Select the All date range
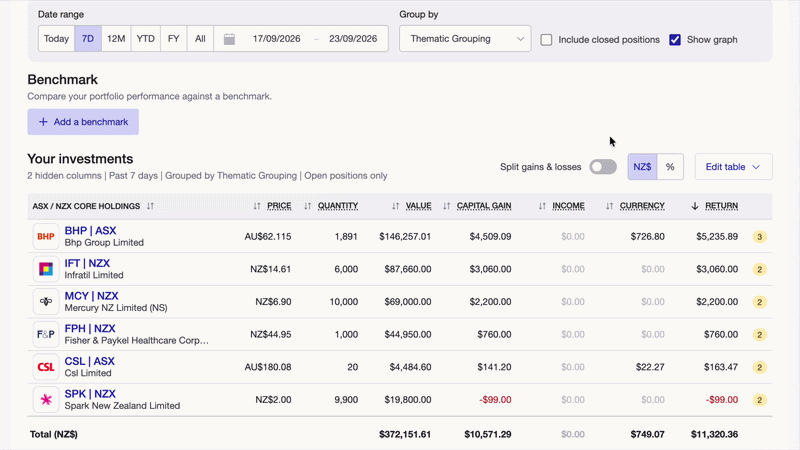Viewport: 800px width, 450px height. point(200,39)
